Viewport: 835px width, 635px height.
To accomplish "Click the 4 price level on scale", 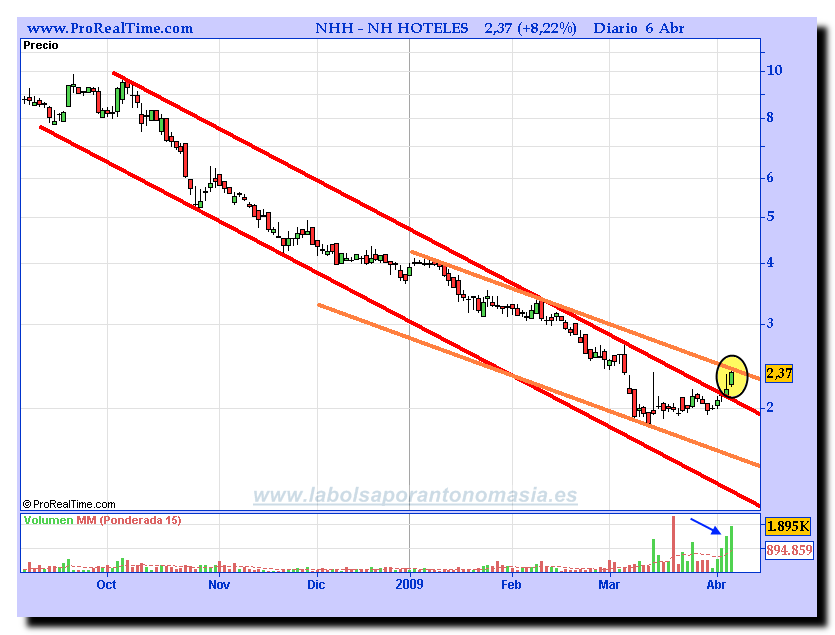I will (x=769, y=263).
